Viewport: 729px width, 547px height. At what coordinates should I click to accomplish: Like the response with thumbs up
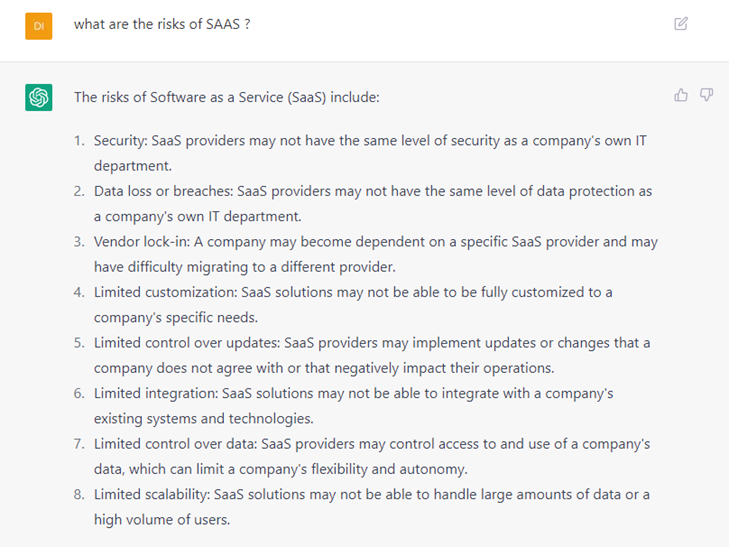(x=681, y=96)
